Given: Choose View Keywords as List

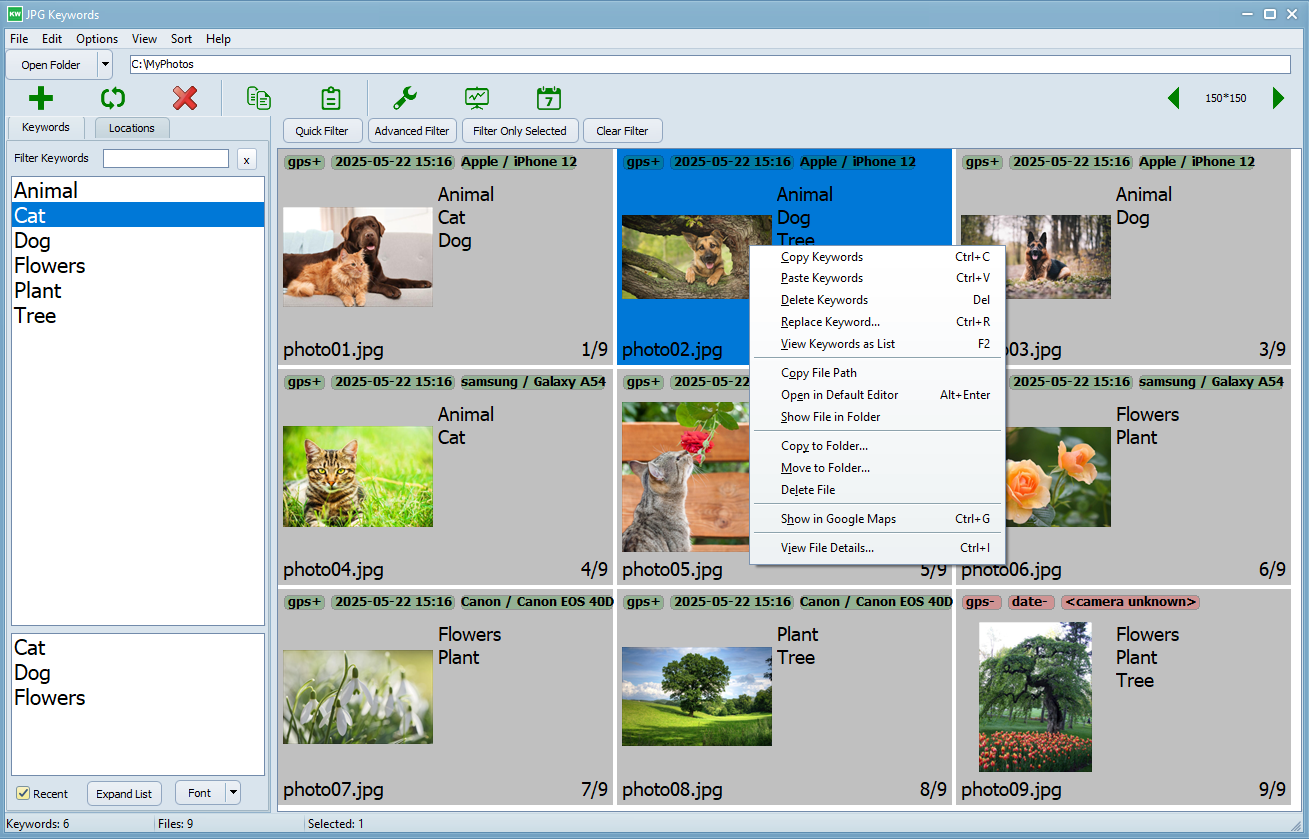Looking at the screenshot, I should [877, 344].
